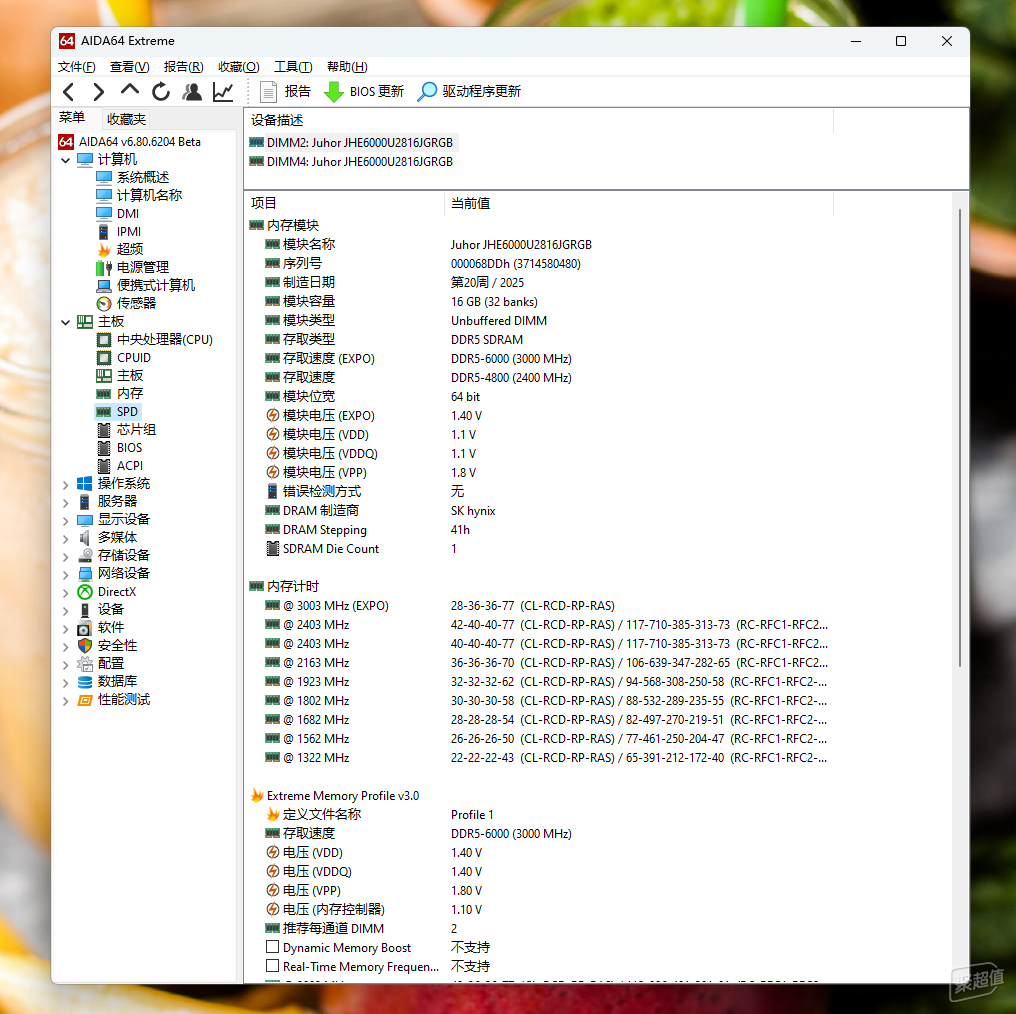This screenshot has width=1016, height=1014.
Task: Select the DirectX Xbox logo icon
Action: tap(84, 592)
